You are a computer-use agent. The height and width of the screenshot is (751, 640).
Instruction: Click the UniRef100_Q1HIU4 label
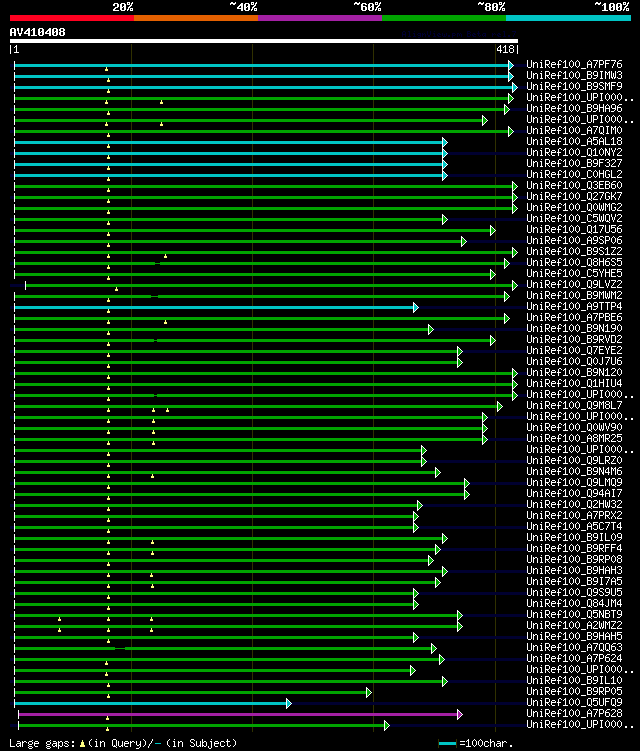574,384
